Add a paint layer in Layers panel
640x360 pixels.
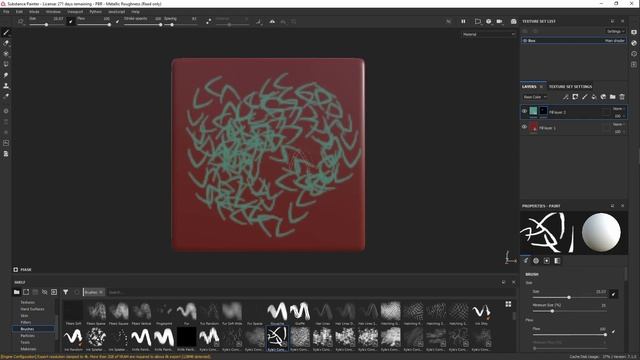coord(584,97)
